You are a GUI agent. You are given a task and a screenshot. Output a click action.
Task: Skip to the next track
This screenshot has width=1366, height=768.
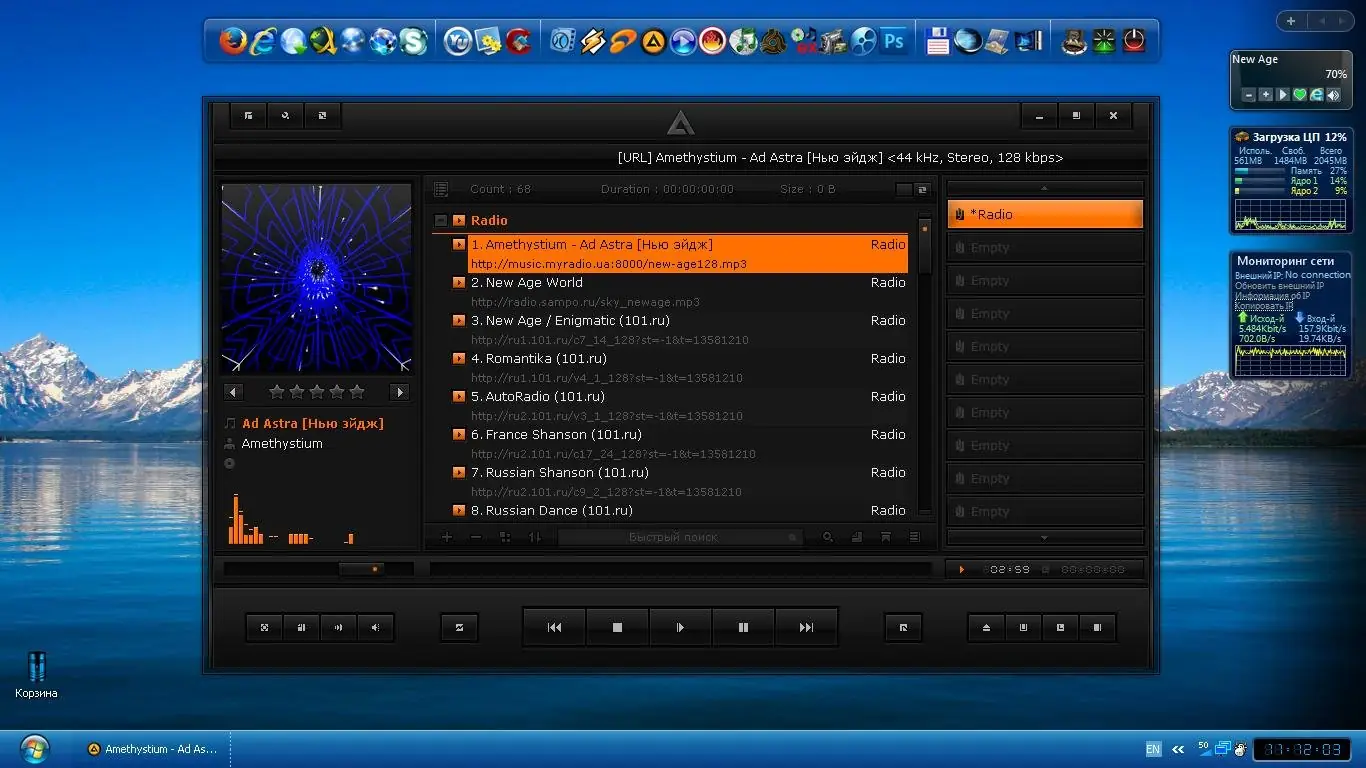coord(806,627)
